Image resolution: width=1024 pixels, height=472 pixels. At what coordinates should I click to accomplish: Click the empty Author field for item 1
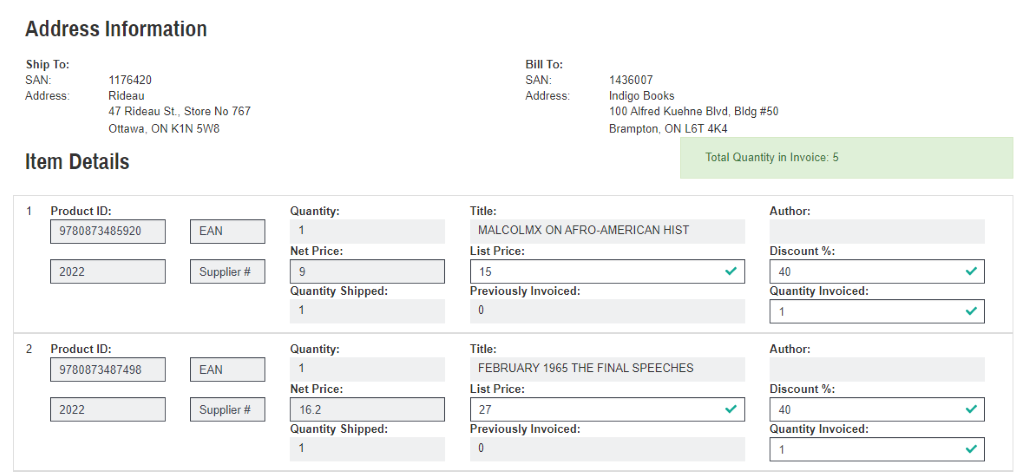tap(877, 231)
